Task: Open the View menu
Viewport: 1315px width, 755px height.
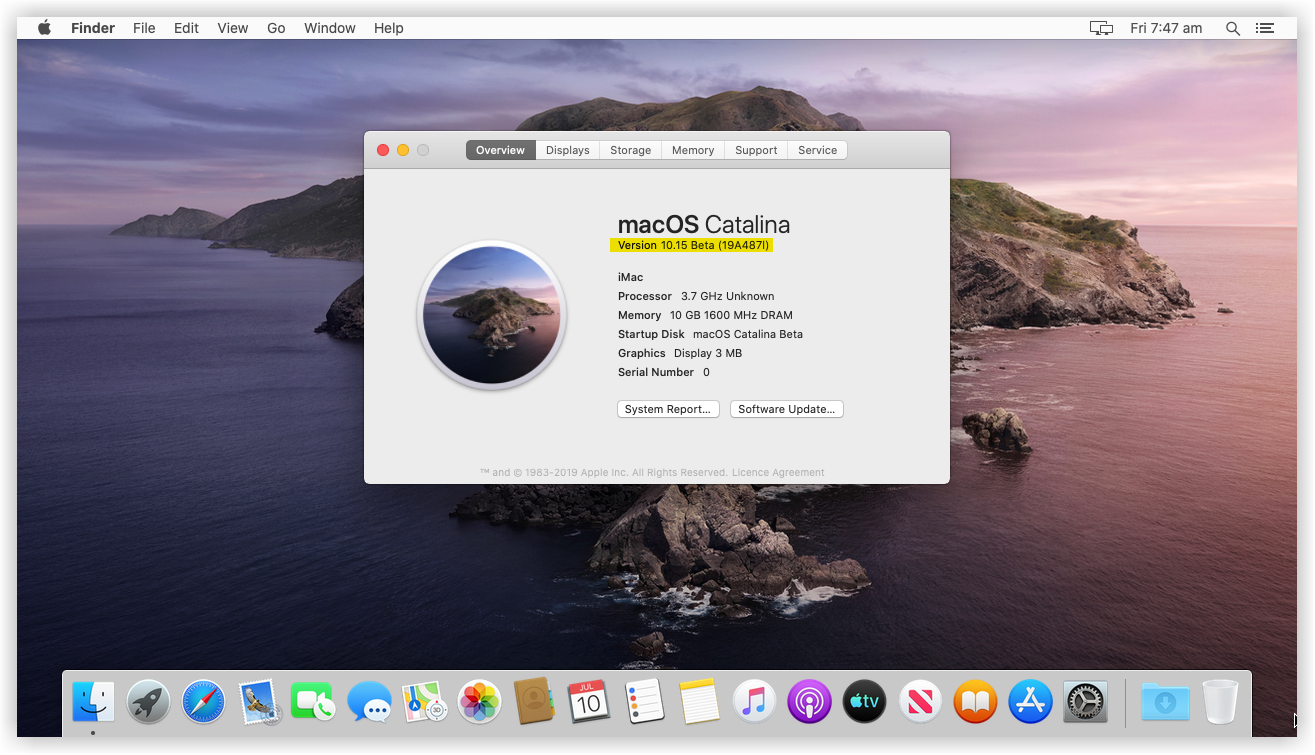Action: (x=233, y=28)
